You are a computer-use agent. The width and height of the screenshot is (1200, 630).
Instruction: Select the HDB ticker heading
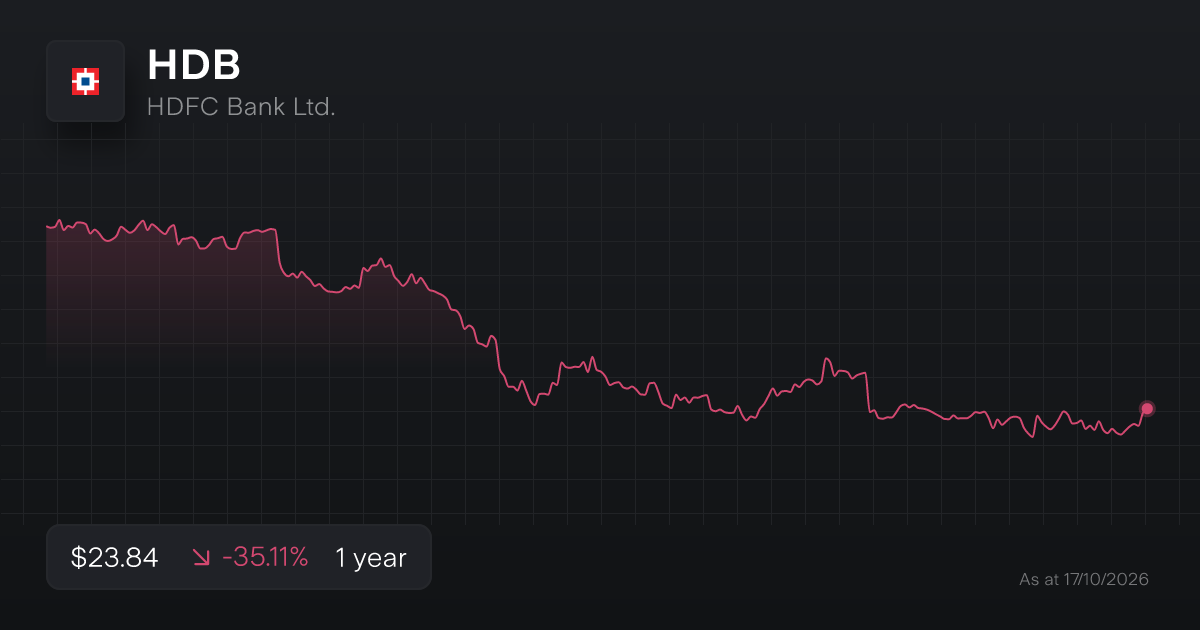tap(194, 66)
